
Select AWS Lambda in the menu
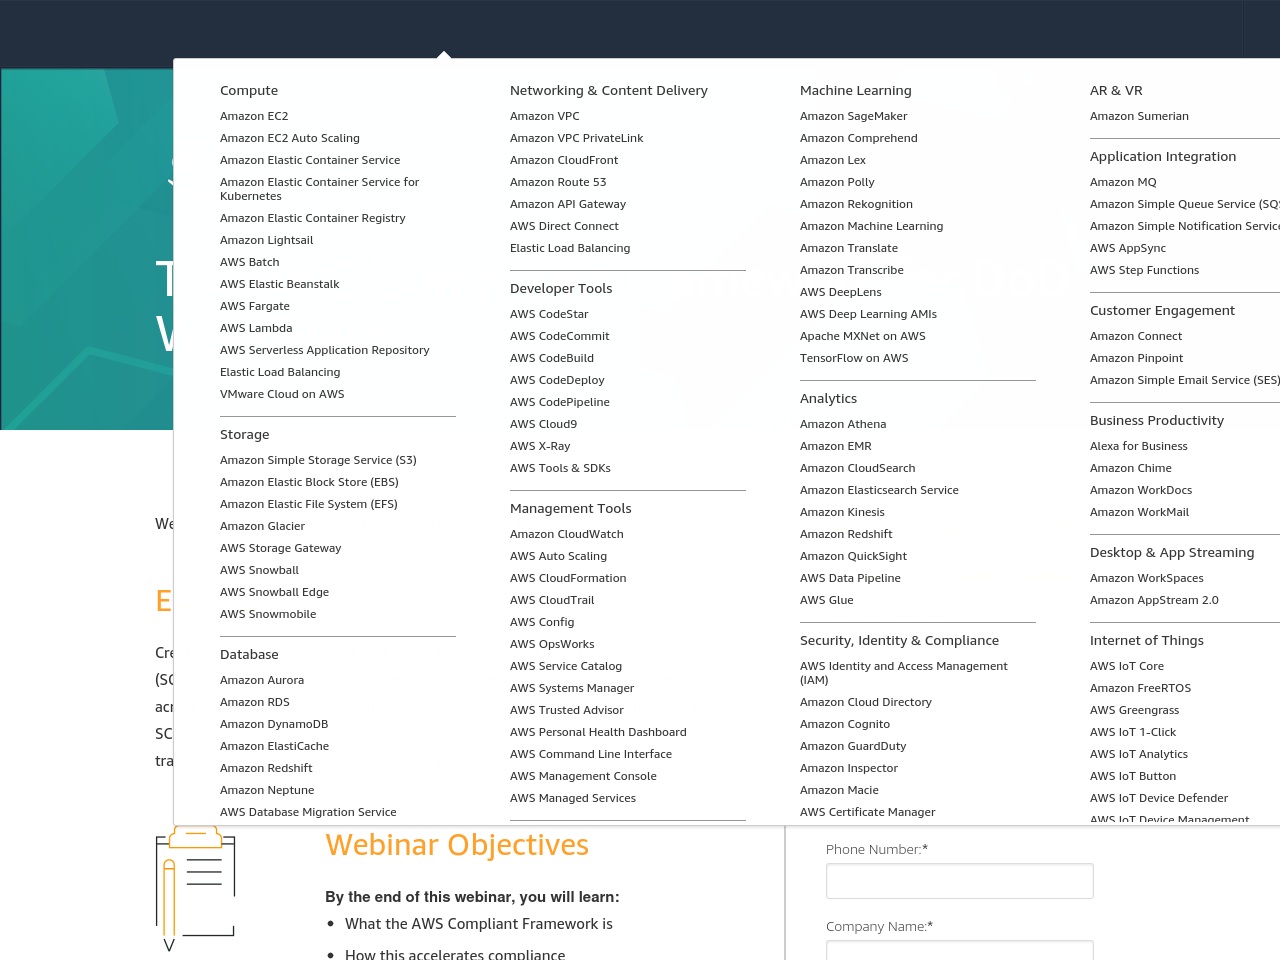256,328
